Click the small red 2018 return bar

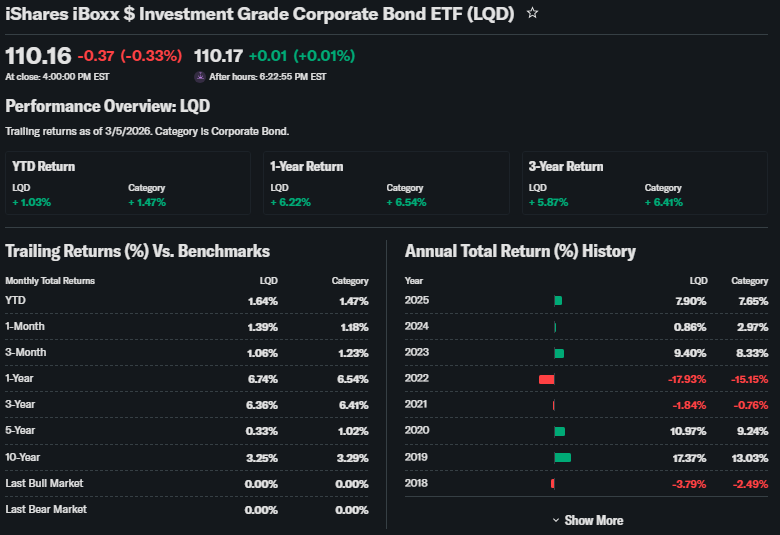pyautogui.click(x=552, y=484)
